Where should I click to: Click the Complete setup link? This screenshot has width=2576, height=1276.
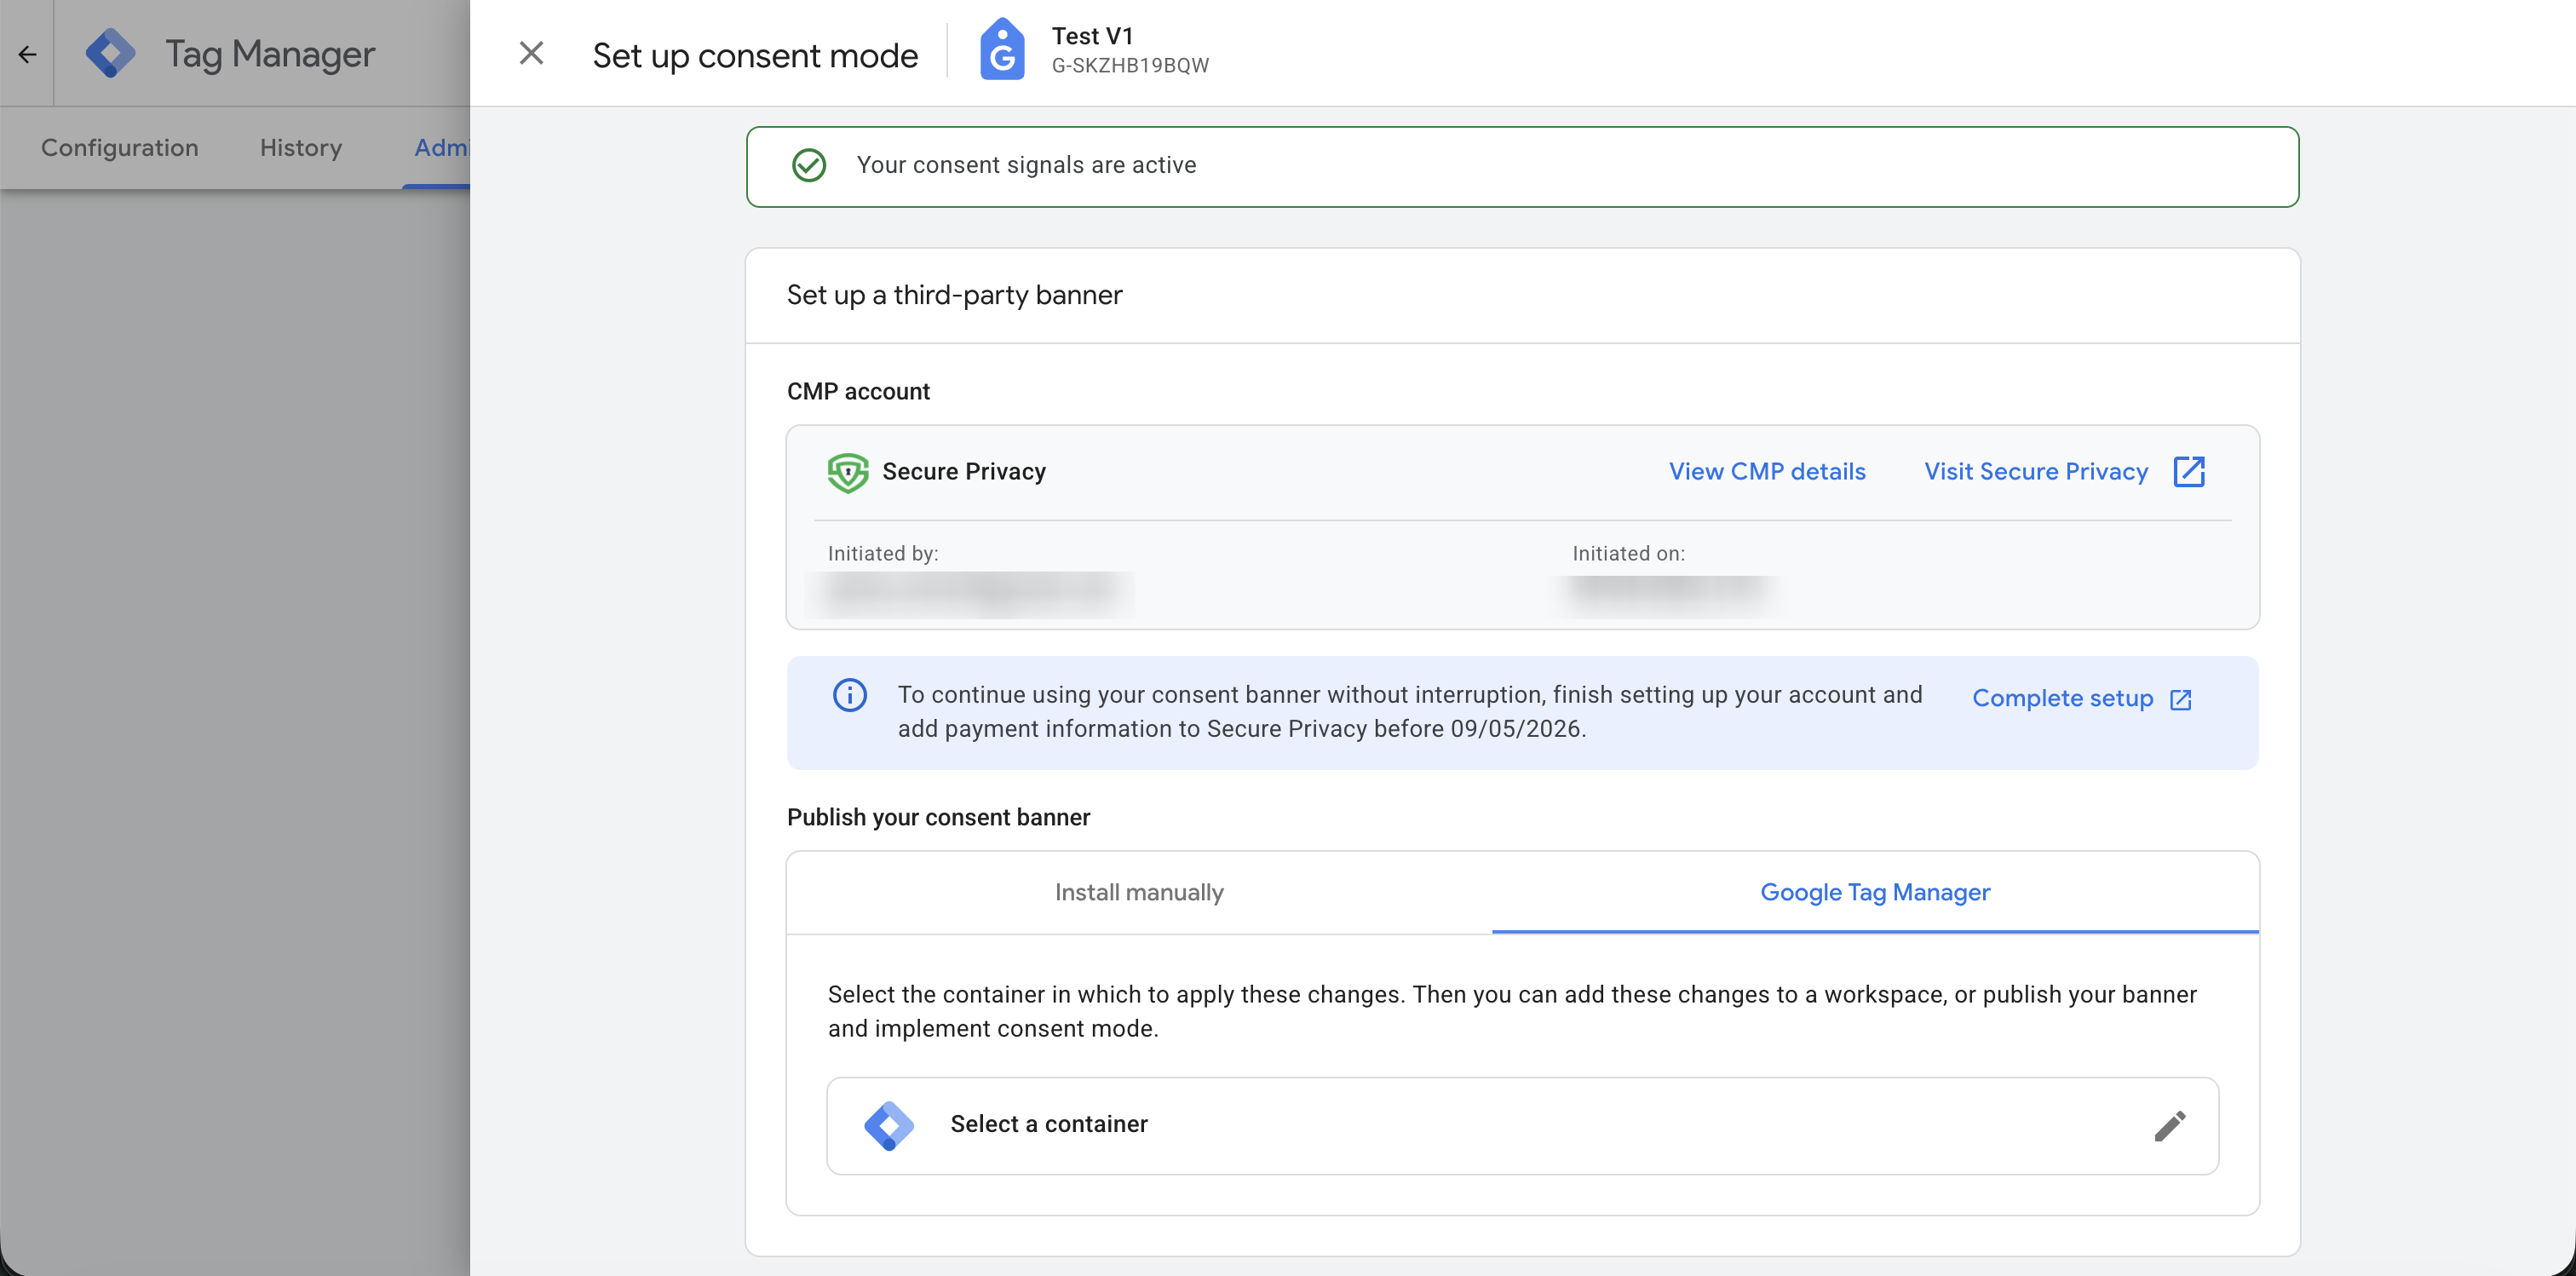pyautogui.click(x=2062, y=699)
